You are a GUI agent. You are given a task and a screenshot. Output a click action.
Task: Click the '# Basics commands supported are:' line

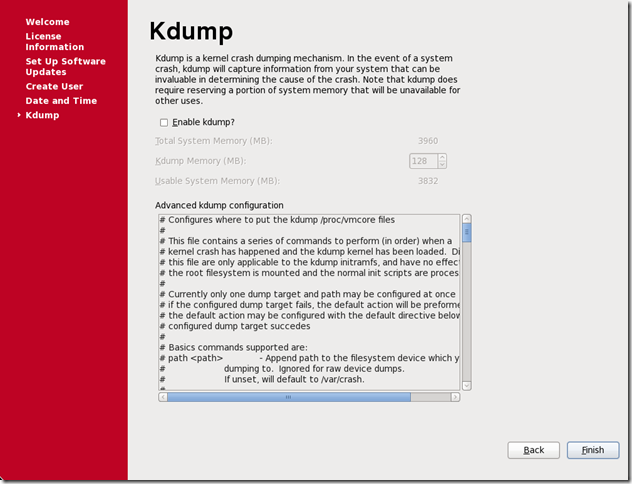point(234,347)
